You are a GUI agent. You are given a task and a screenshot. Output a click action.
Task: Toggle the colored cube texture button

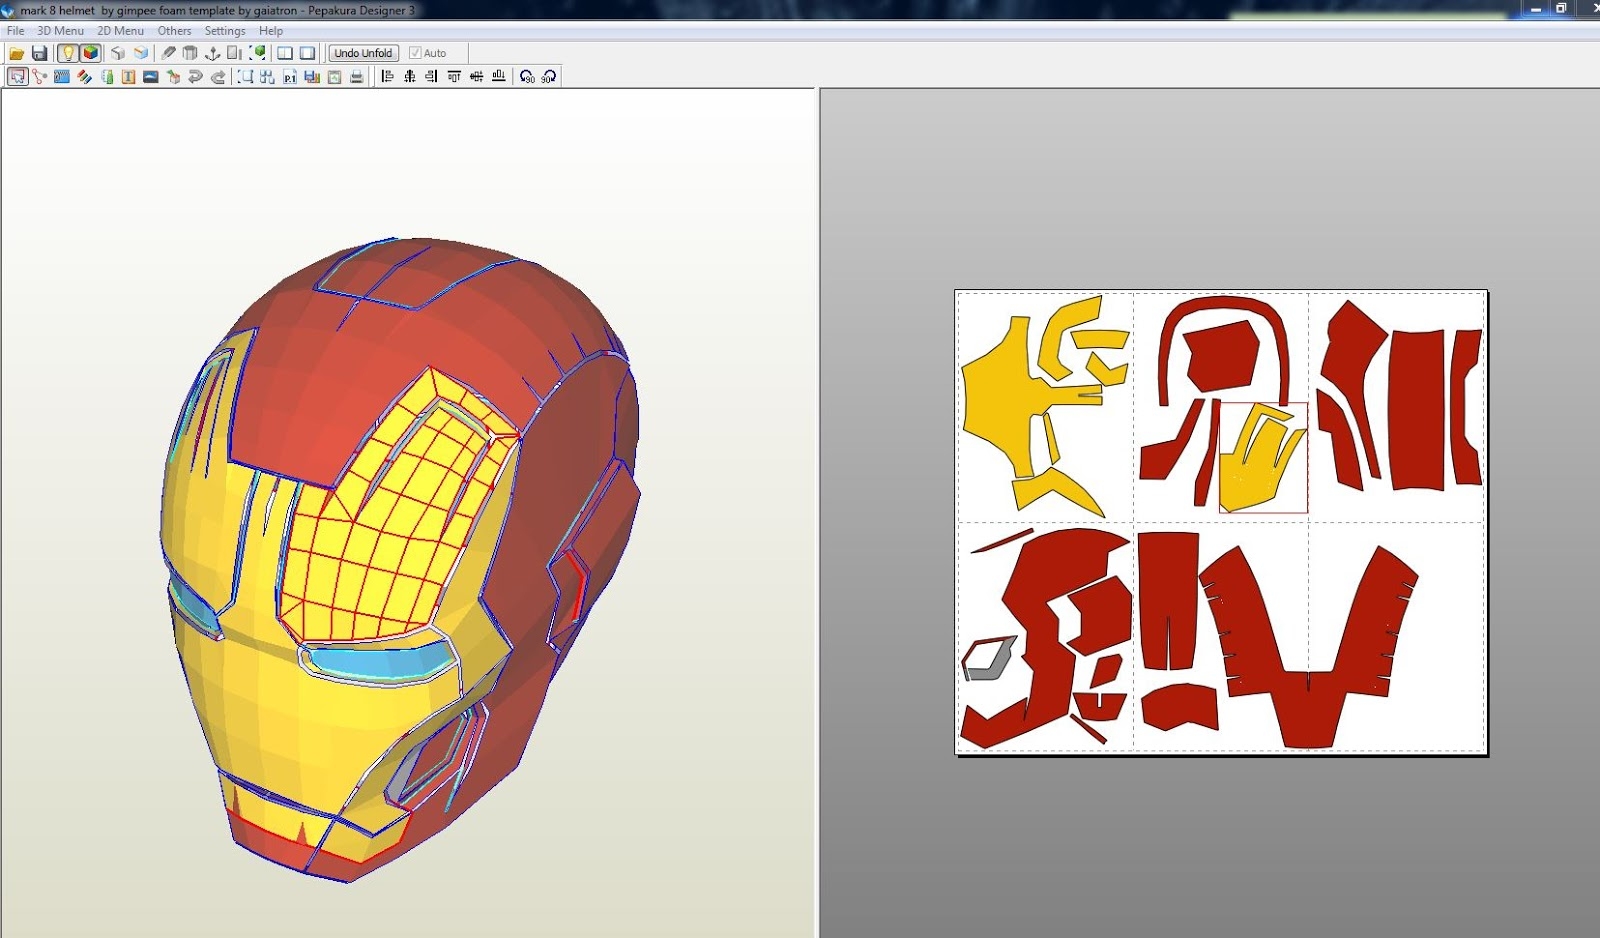[91, 53]
